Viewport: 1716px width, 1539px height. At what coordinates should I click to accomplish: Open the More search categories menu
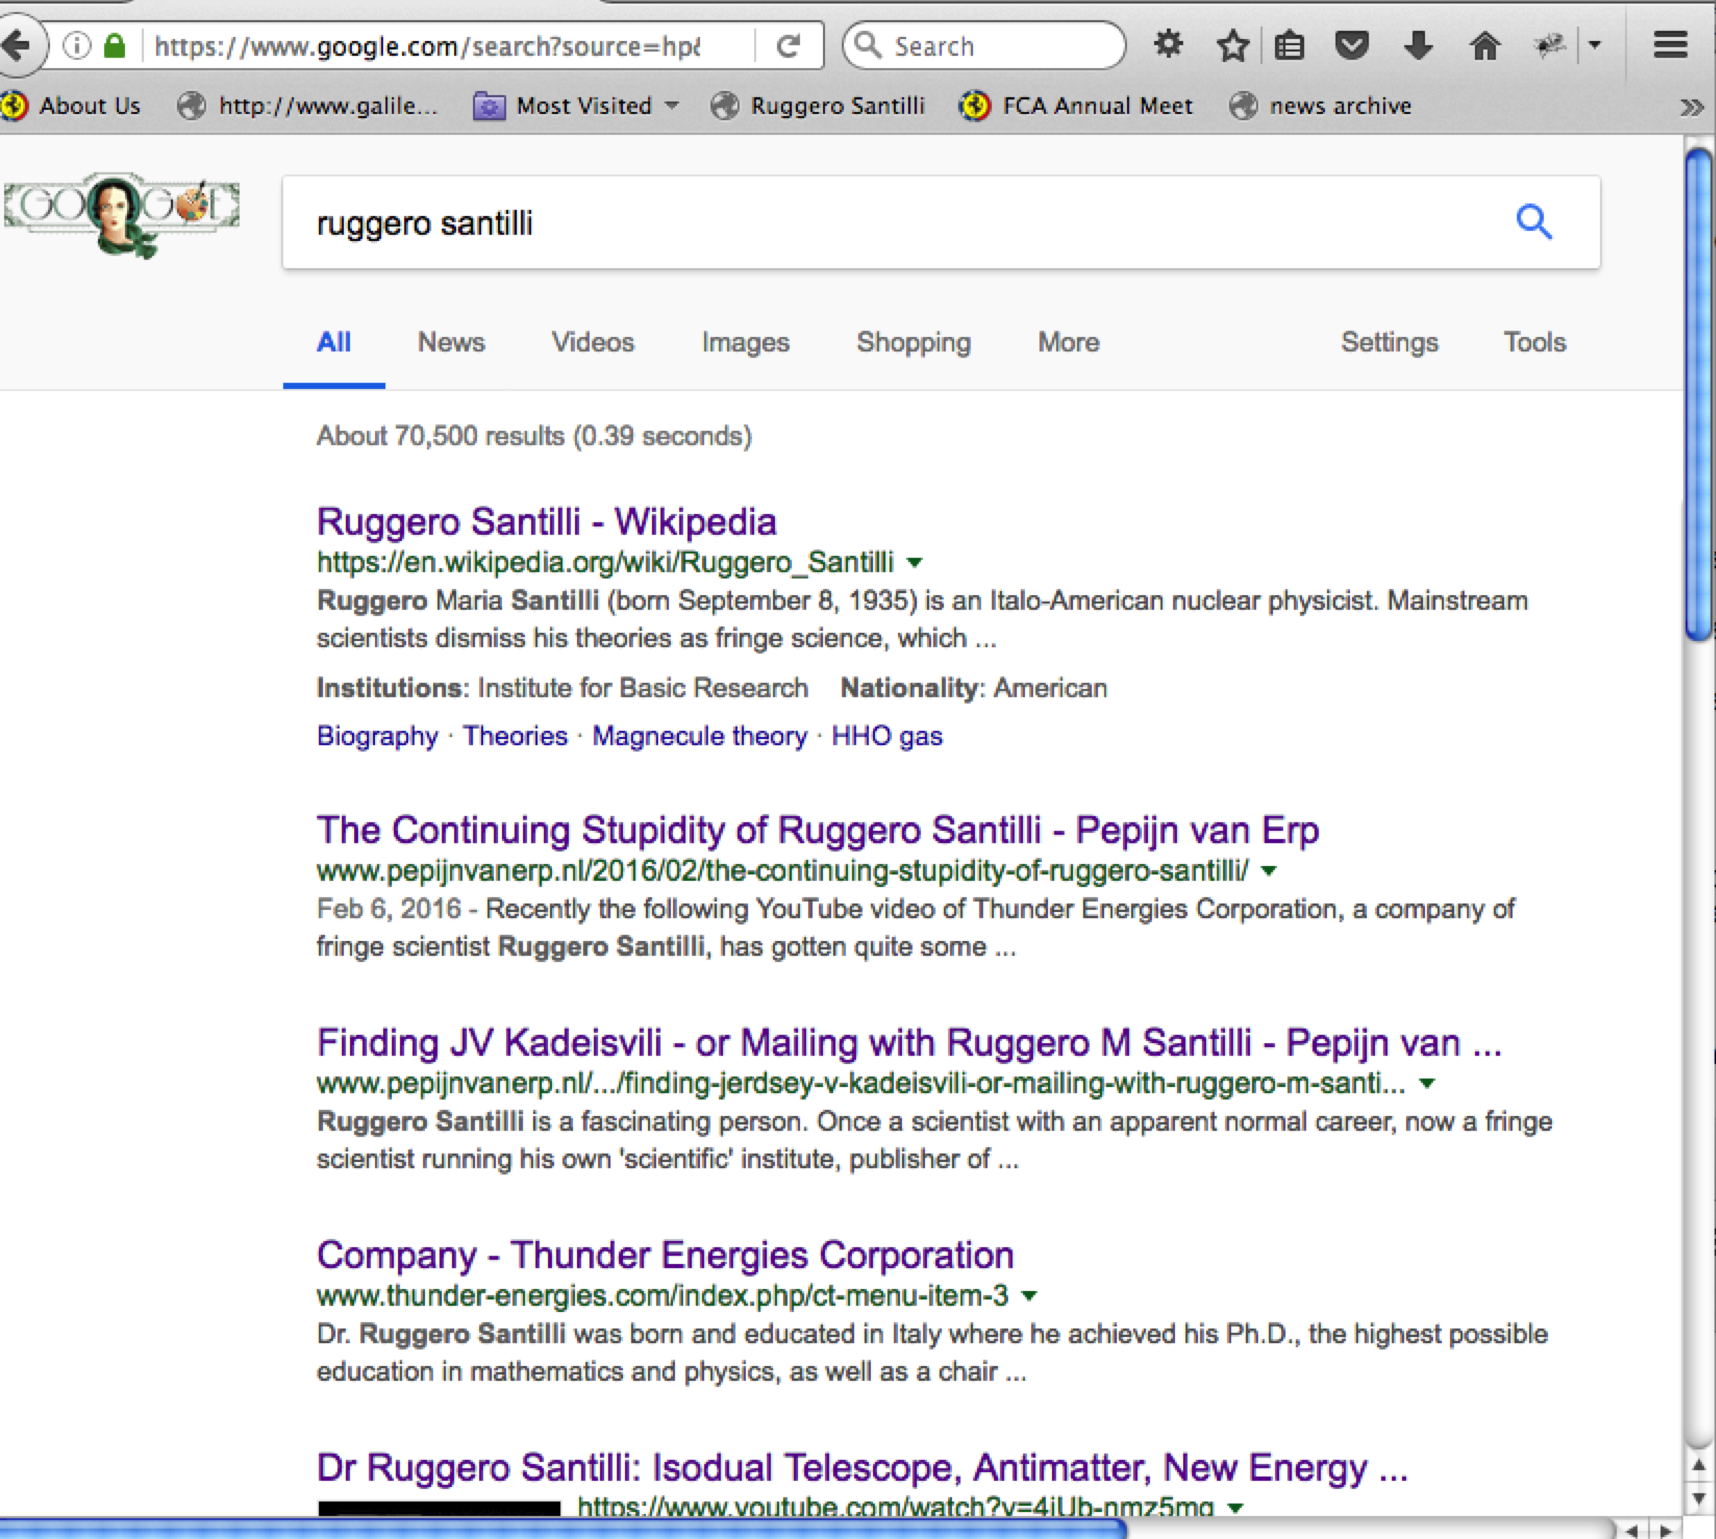[1068, 343]
